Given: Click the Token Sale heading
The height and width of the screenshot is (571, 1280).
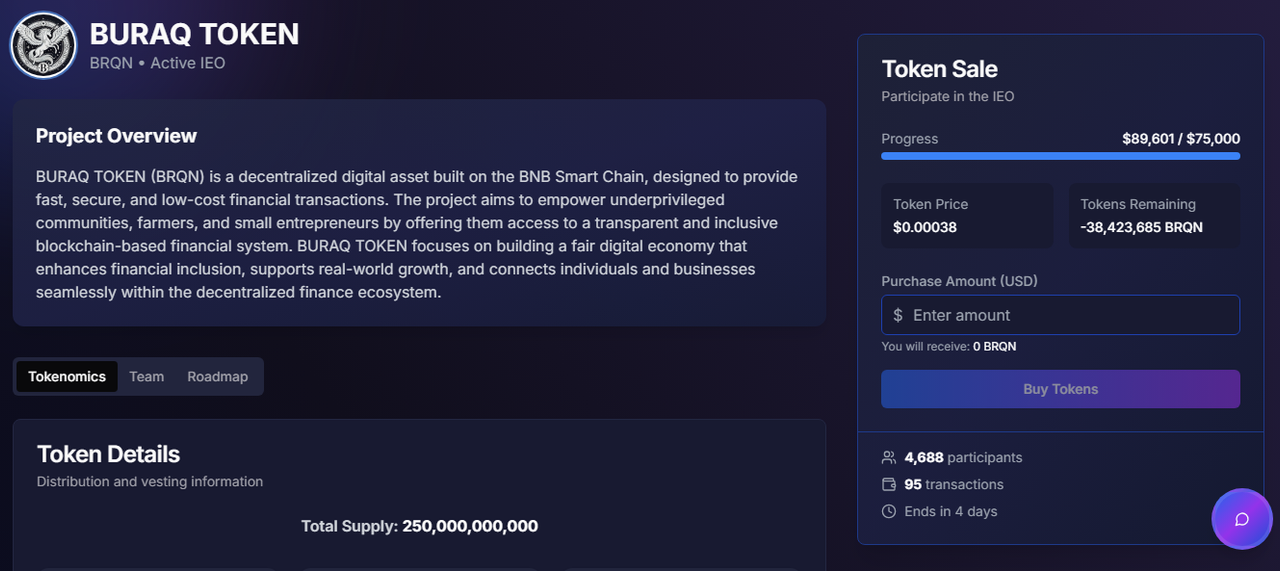Looking at the screenshot, I should point(939,69).
